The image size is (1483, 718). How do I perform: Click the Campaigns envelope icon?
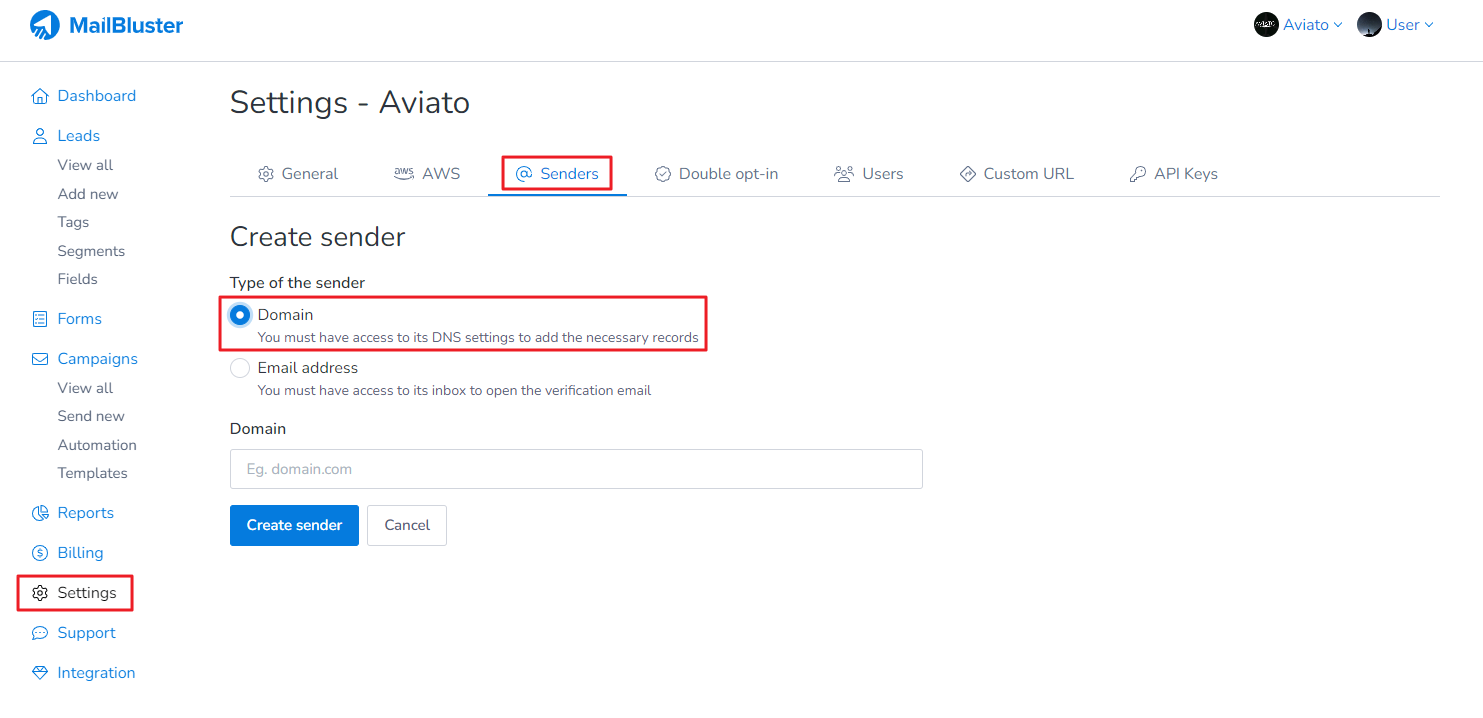pyautogui.click(x=40, y=359)
